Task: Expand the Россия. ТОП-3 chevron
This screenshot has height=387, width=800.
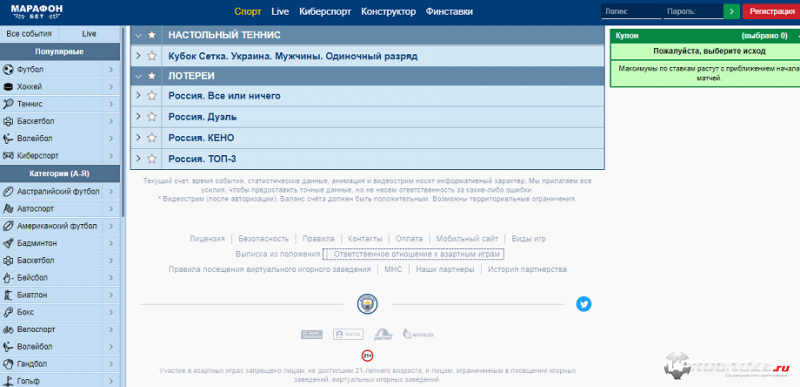Action: pos(138,158)
